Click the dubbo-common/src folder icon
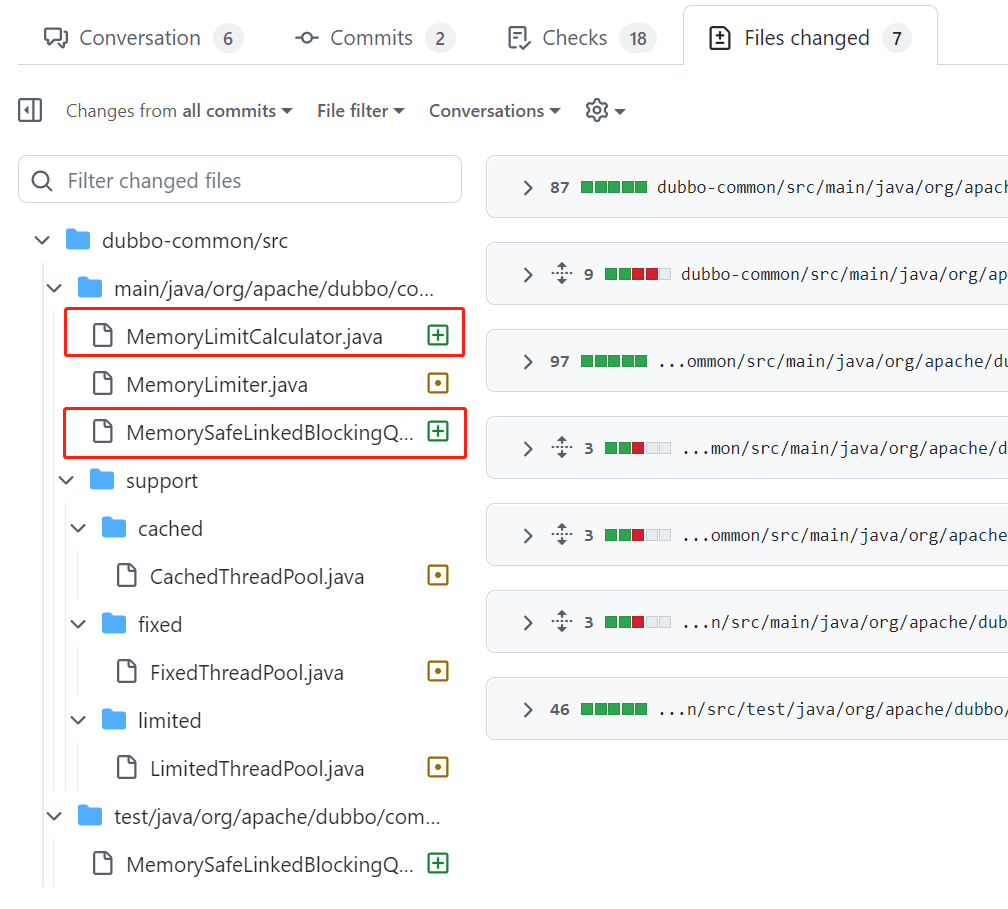 (x=78, y=240)
